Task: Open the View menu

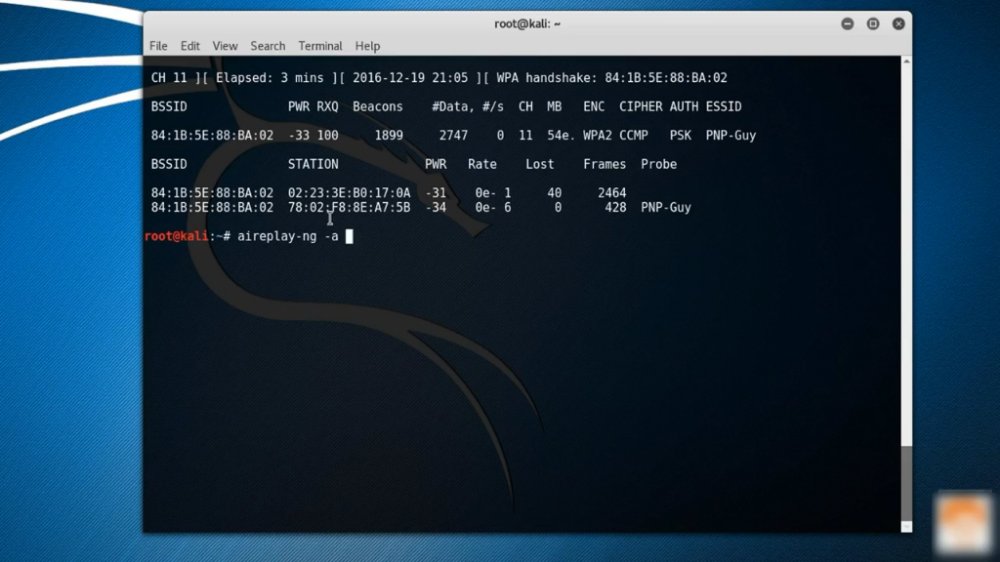Action: [x=224, y=46]
